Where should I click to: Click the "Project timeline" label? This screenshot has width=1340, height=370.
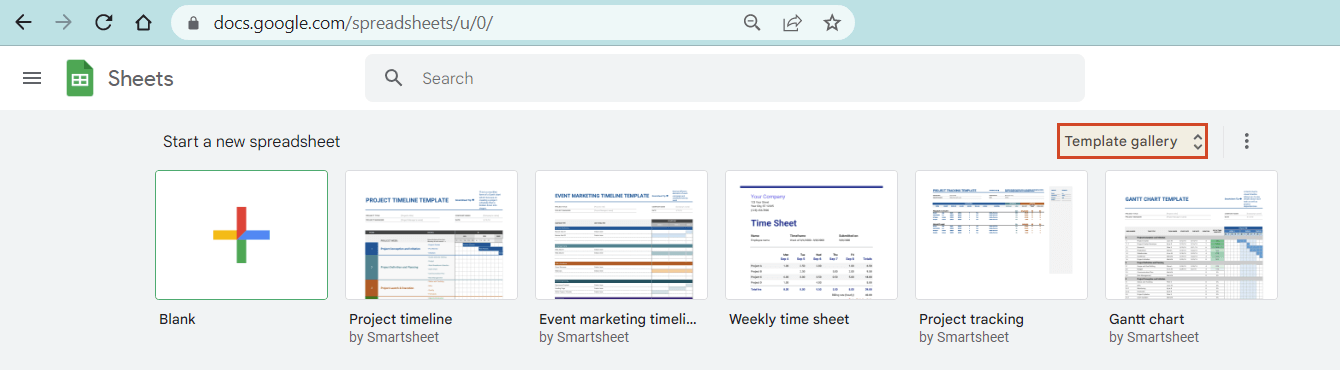coord(400,319)
